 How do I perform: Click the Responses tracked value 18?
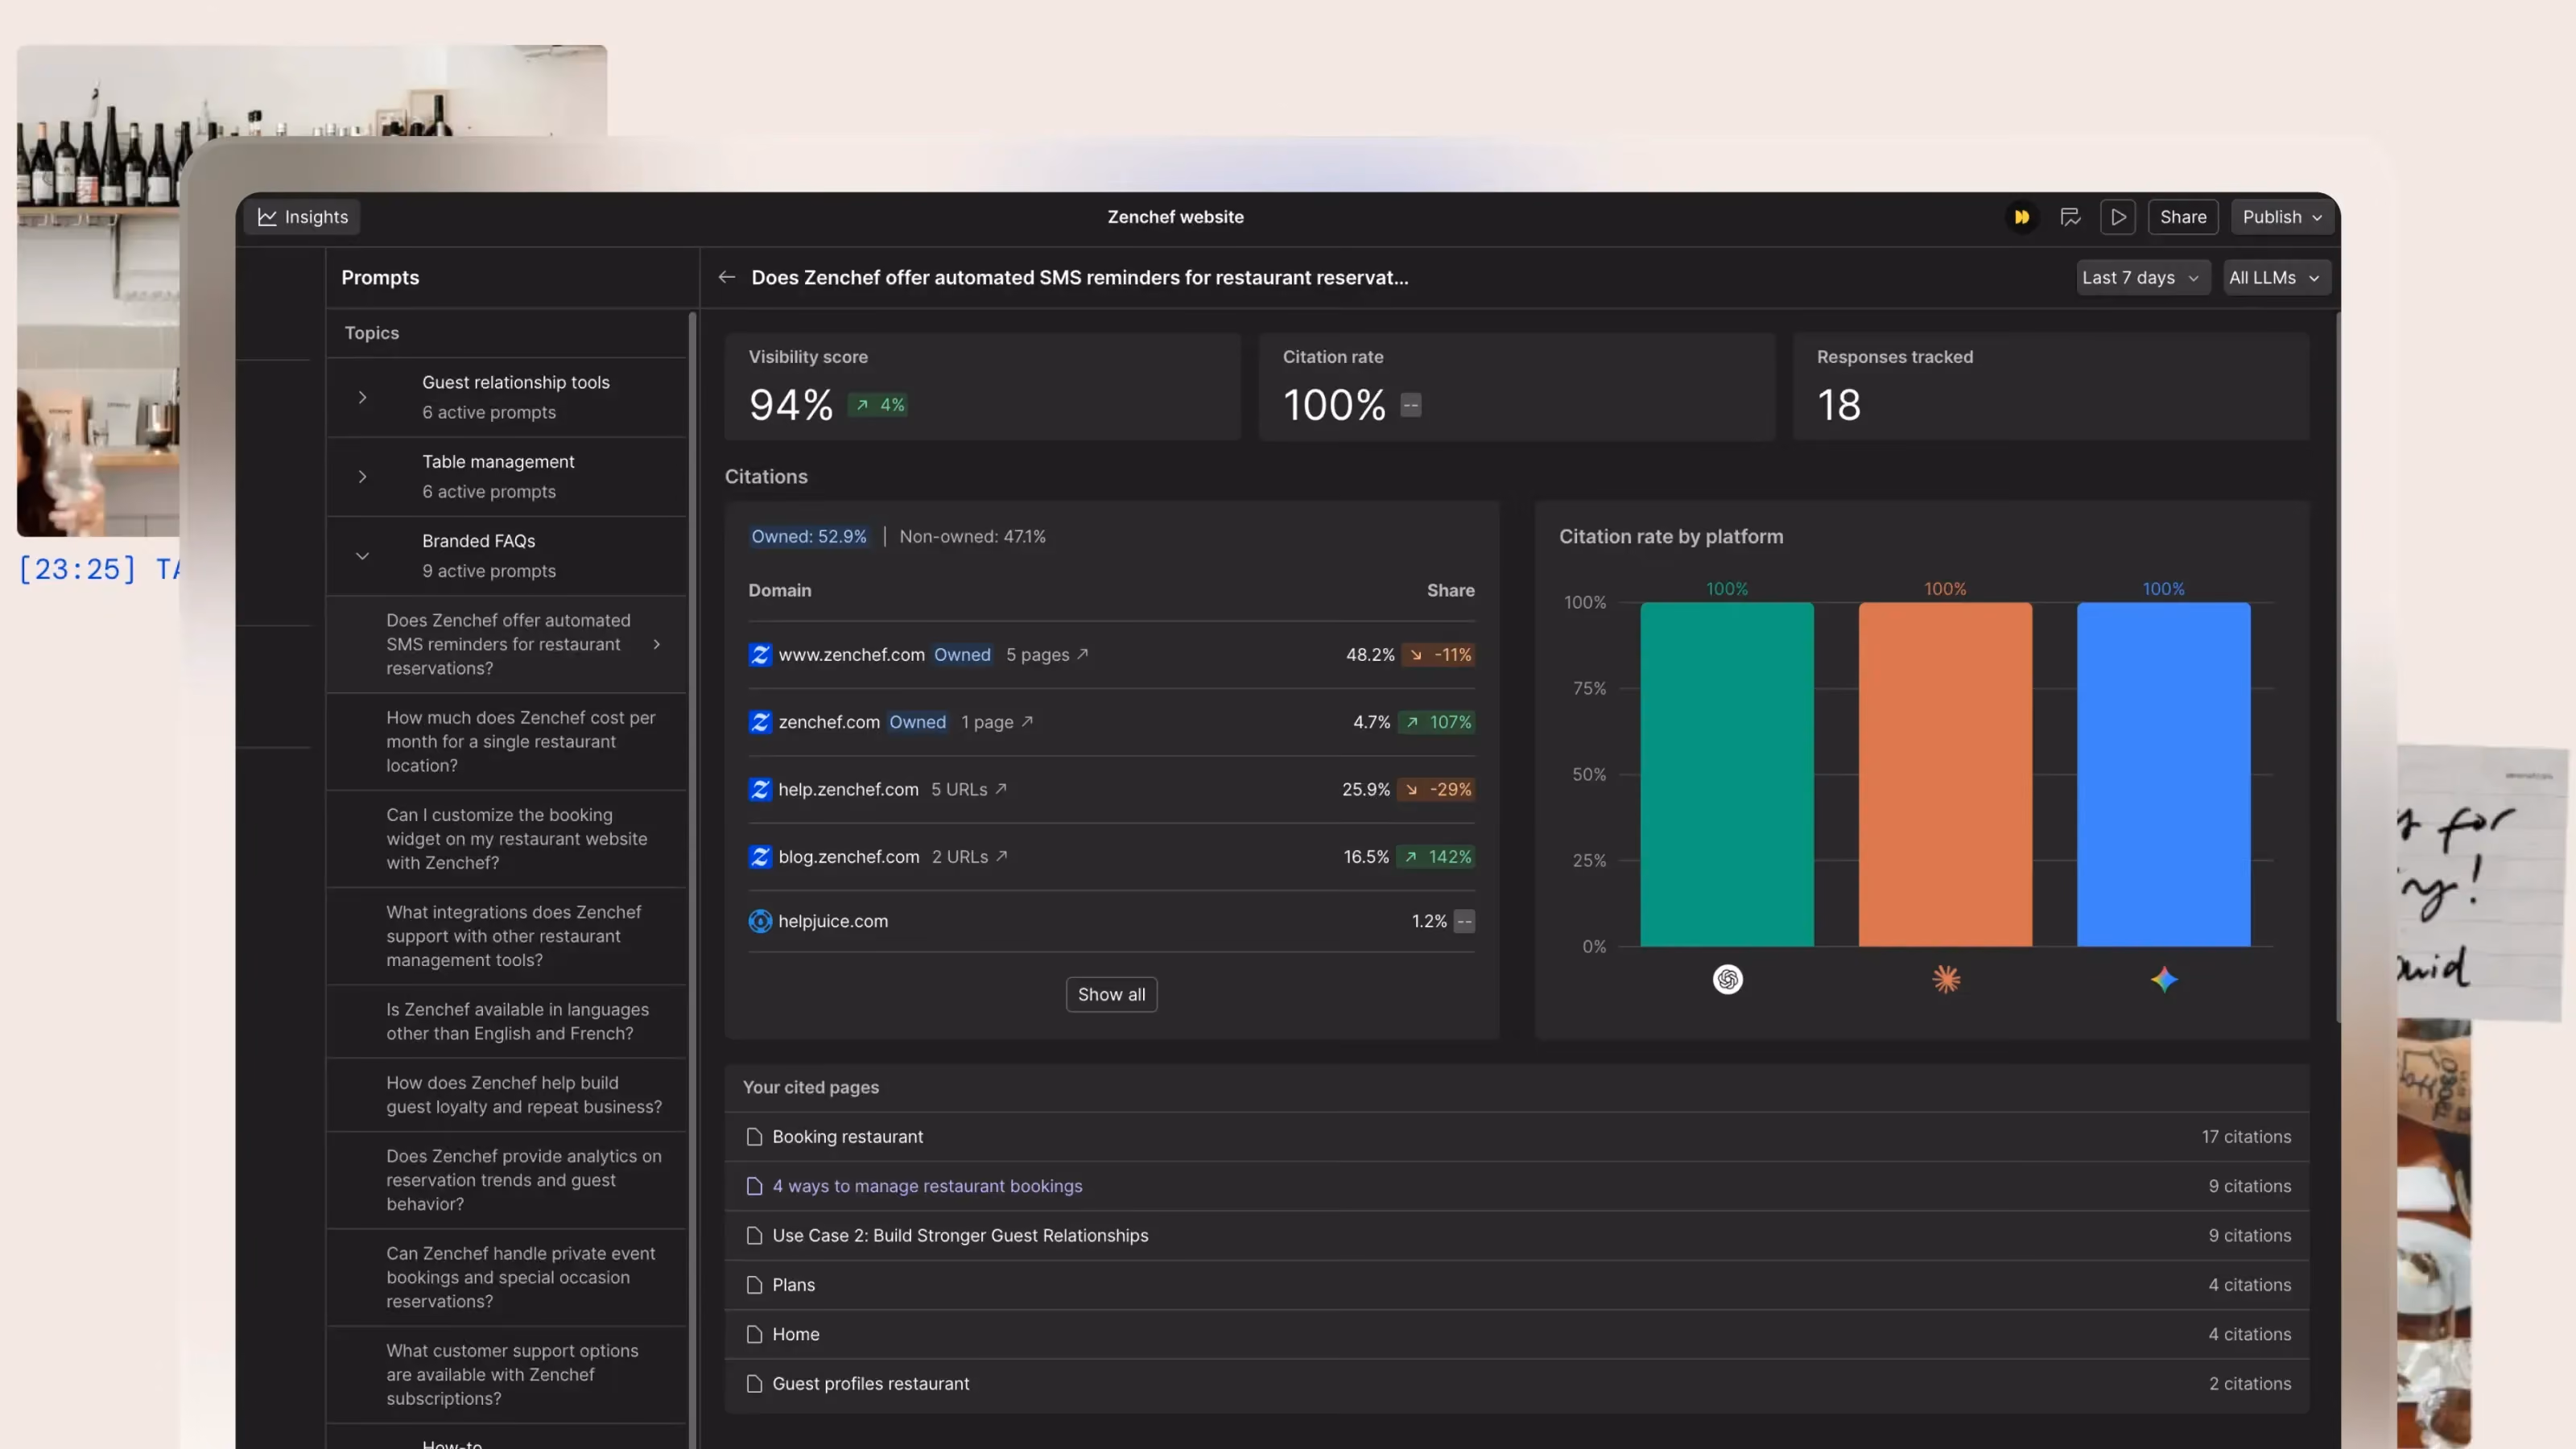[1838, 404]
